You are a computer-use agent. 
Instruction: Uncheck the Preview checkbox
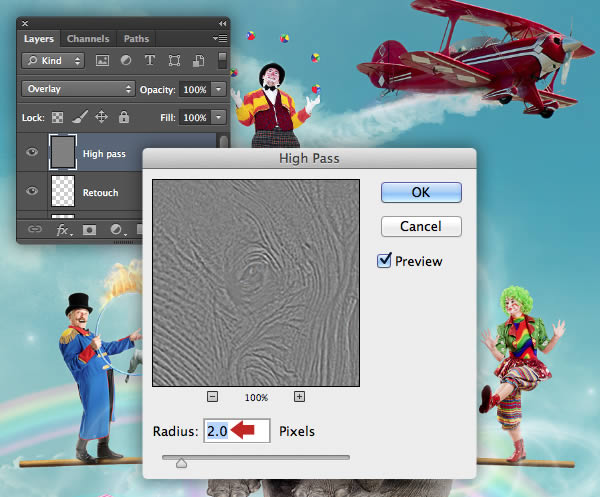tap(384, 261)
